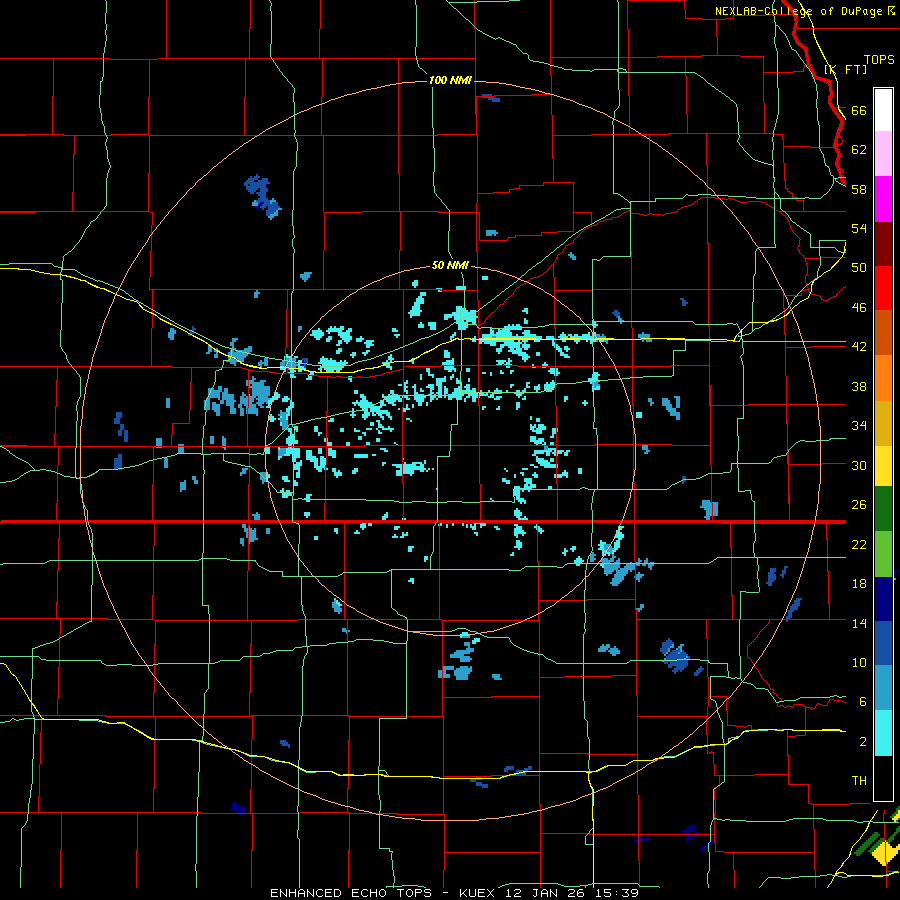Select the navy legend swatch
The width and height of the screenshot is (900, 900).
[x=883, y=599]
